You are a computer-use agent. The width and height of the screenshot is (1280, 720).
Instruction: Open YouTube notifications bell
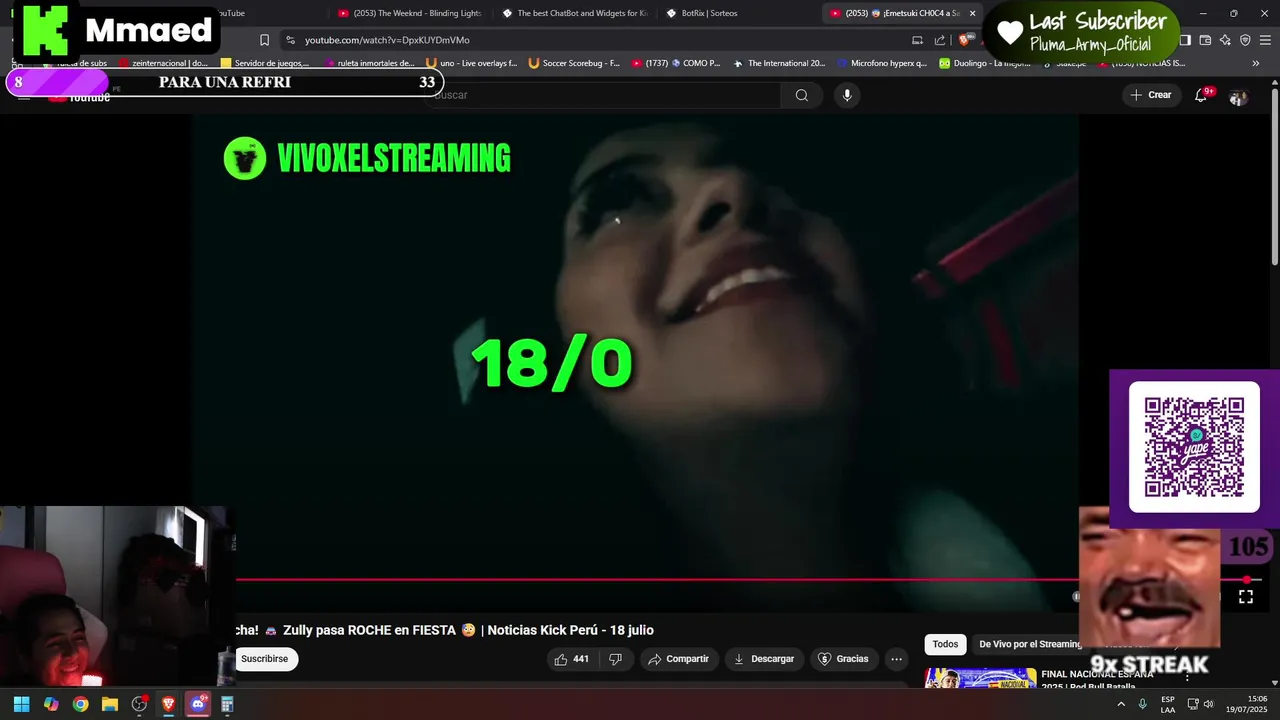pos(1201,95)
